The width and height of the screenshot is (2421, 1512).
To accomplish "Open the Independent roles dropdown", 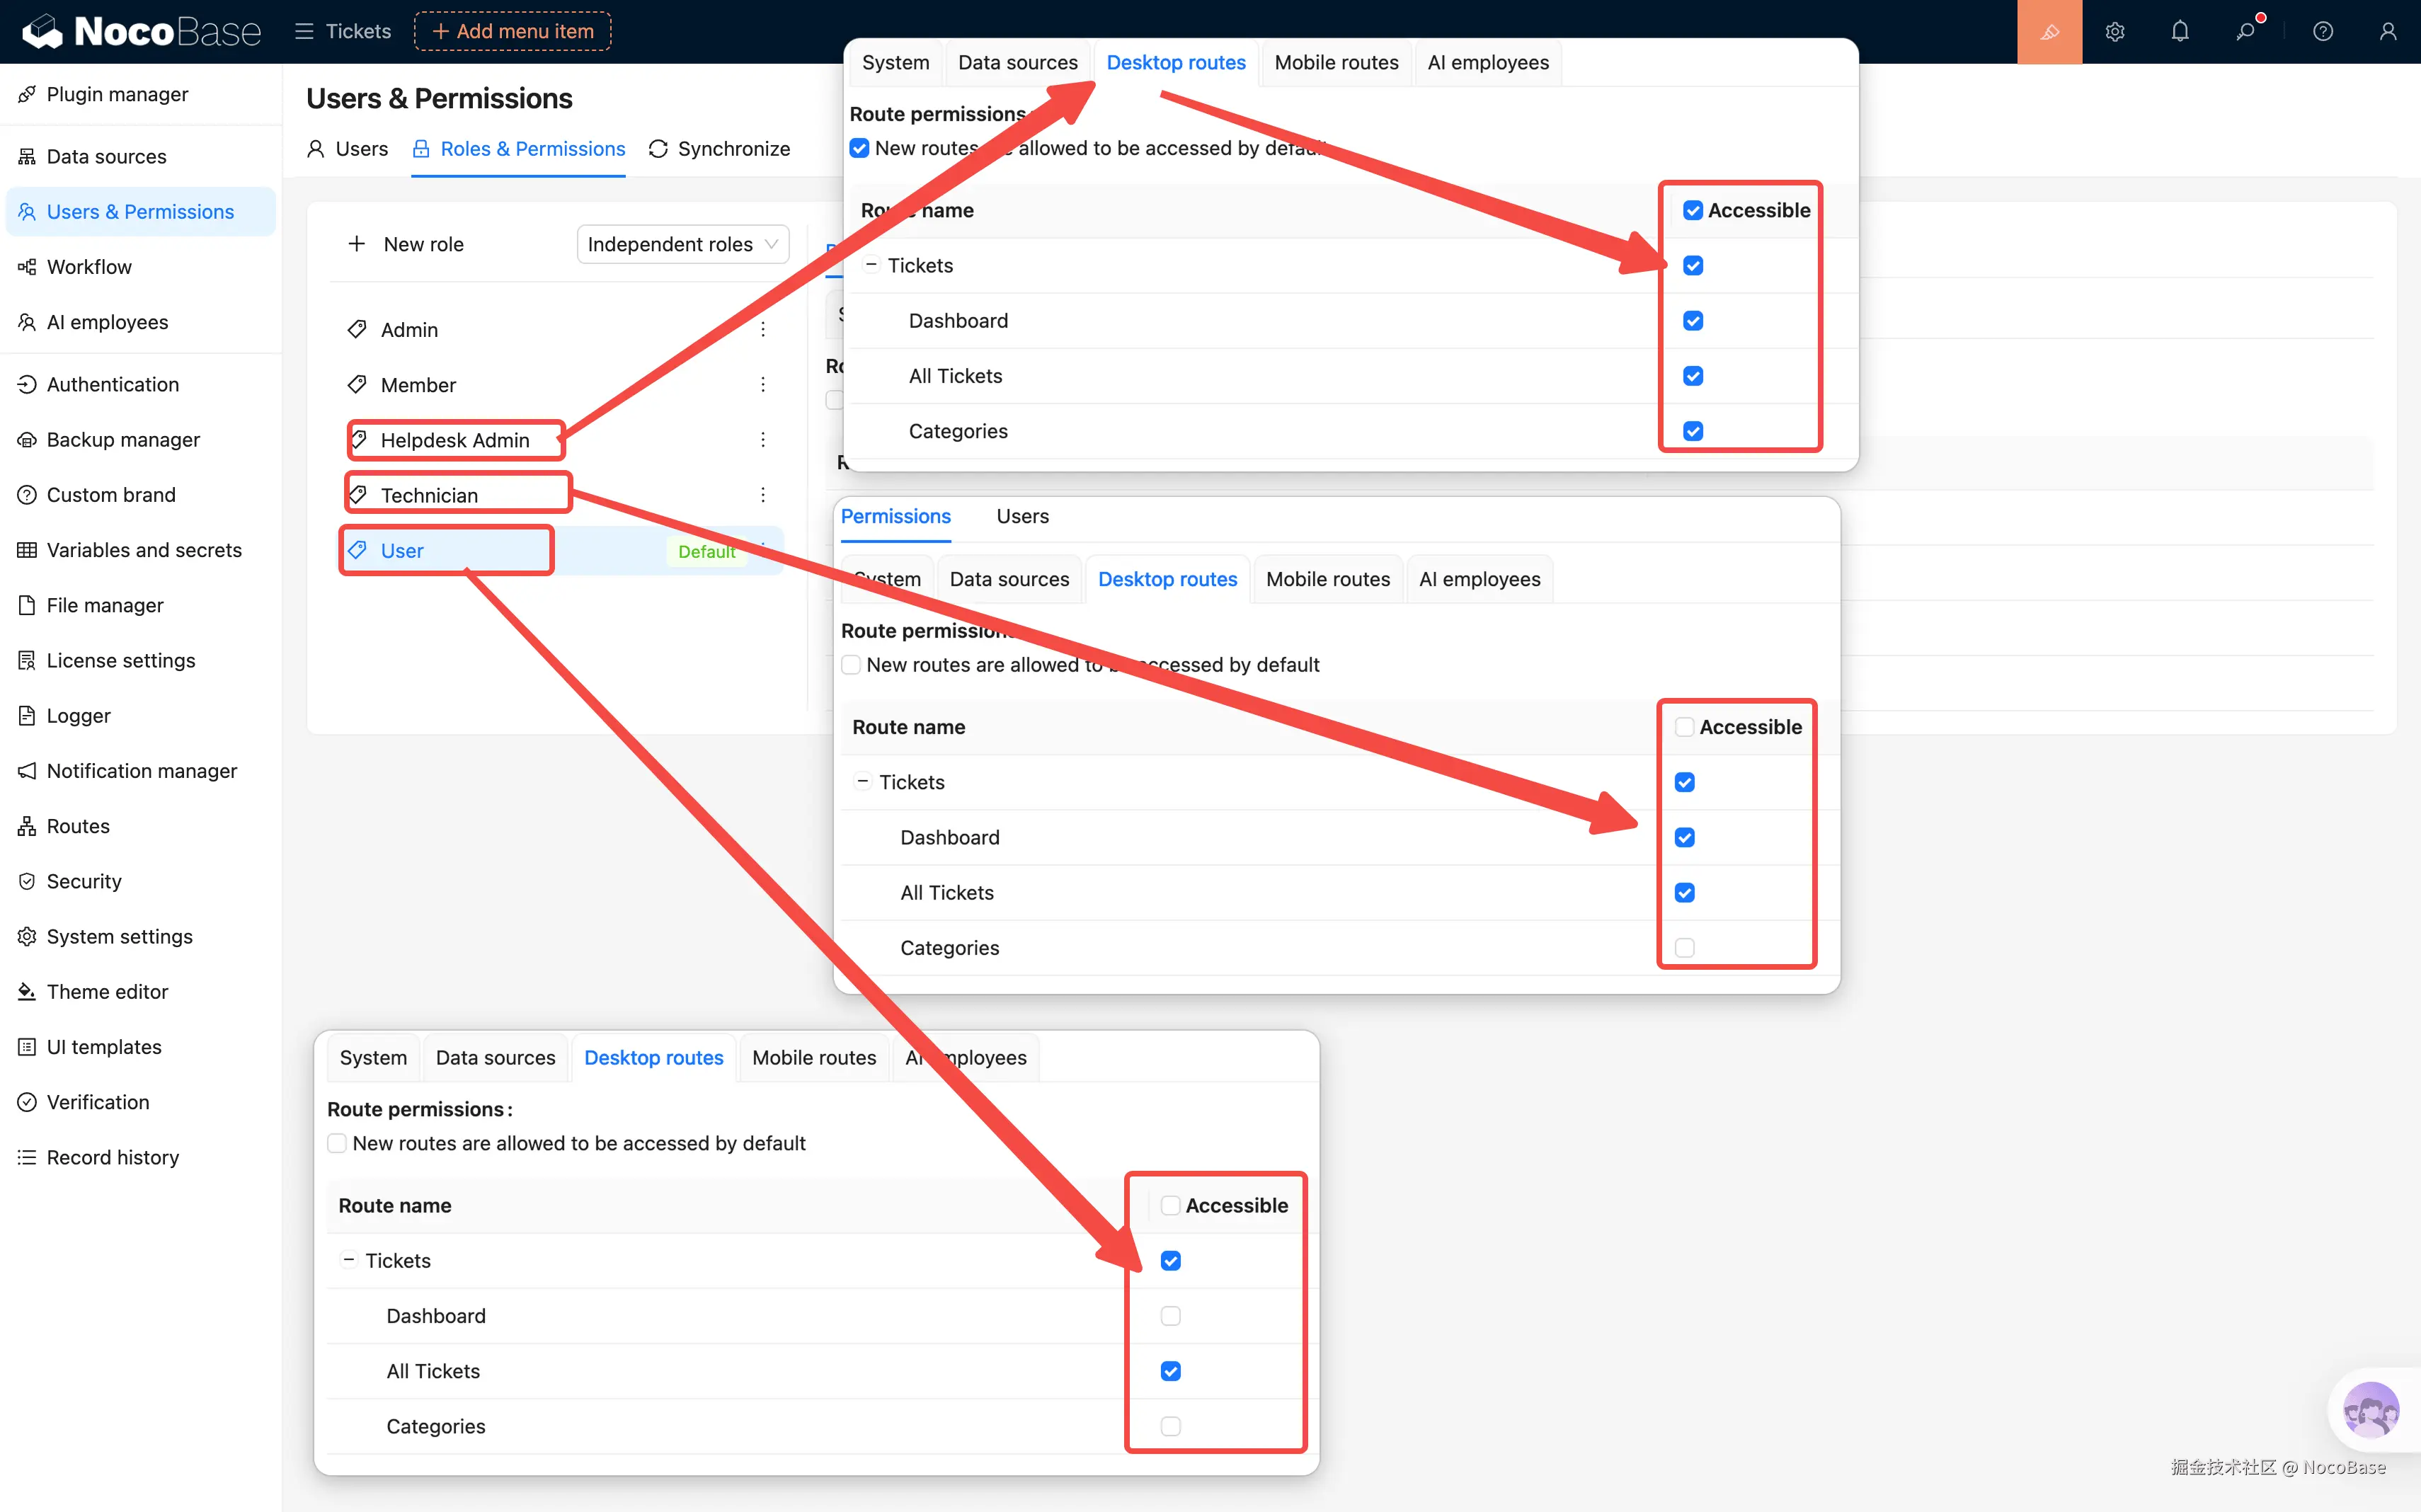I will [682, 244].
